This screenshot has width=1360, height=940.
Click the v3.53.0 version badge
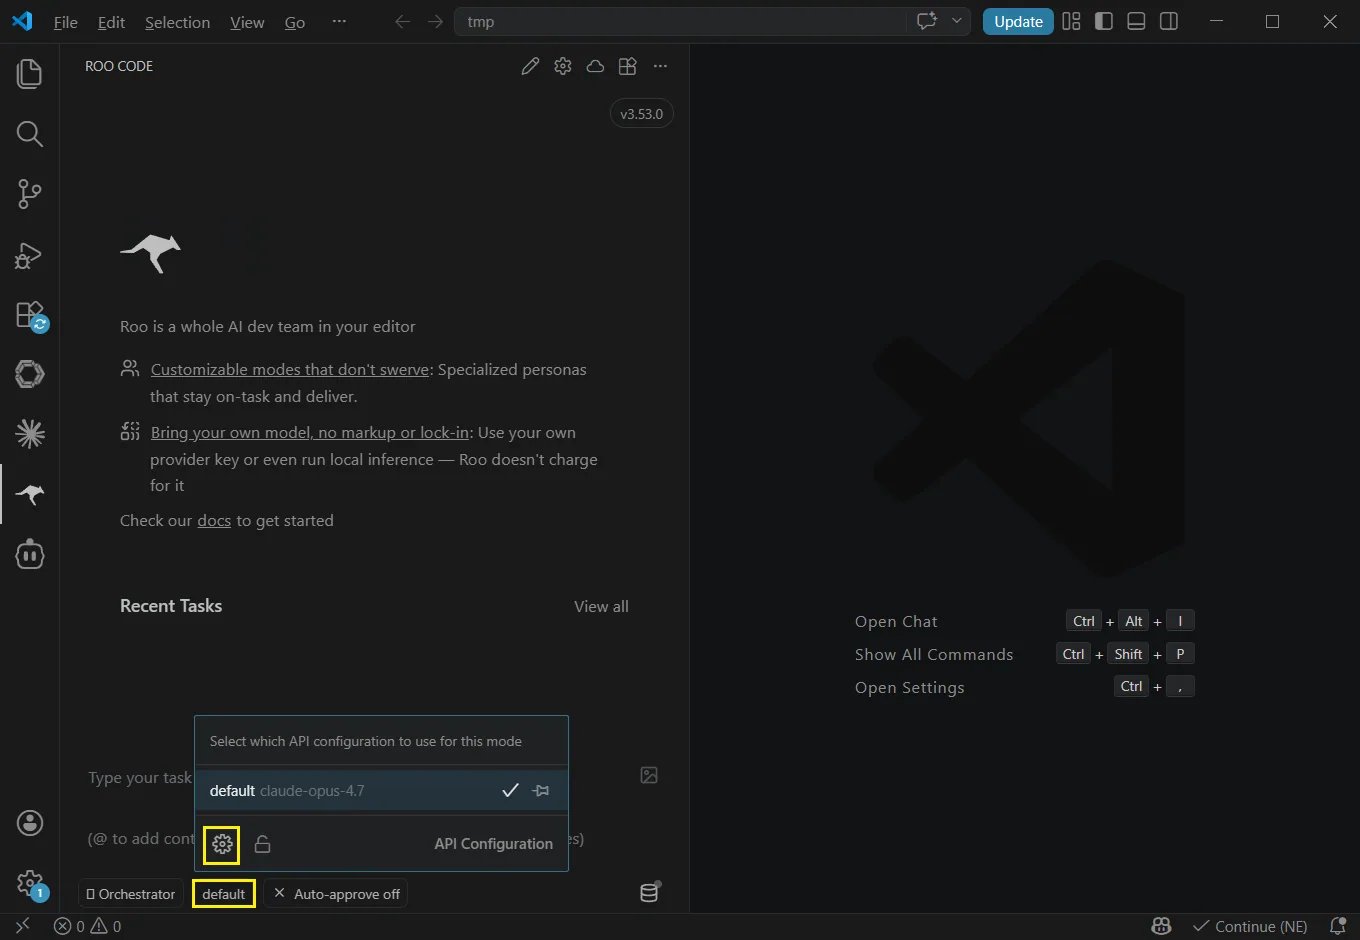(642, 114)
